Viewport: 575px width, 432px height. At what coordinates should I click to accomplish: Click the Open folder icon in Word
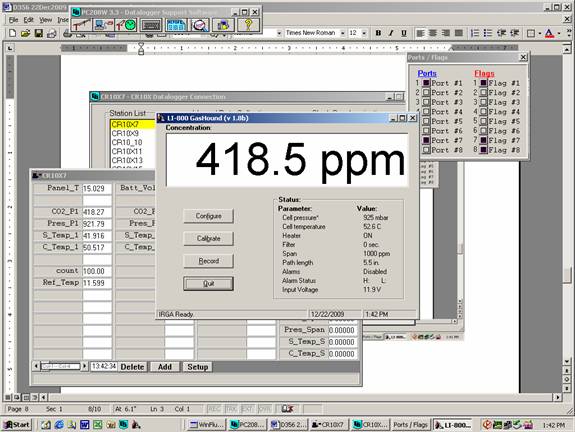(x=25, y=34)
